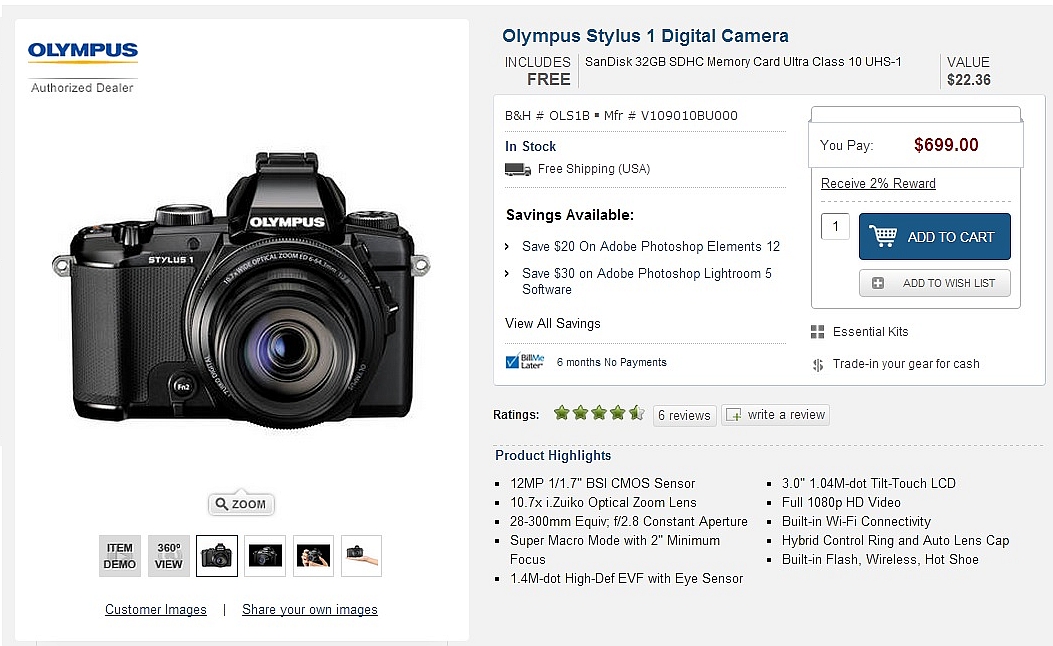Click the quantity input field

(x=835, y=226)
